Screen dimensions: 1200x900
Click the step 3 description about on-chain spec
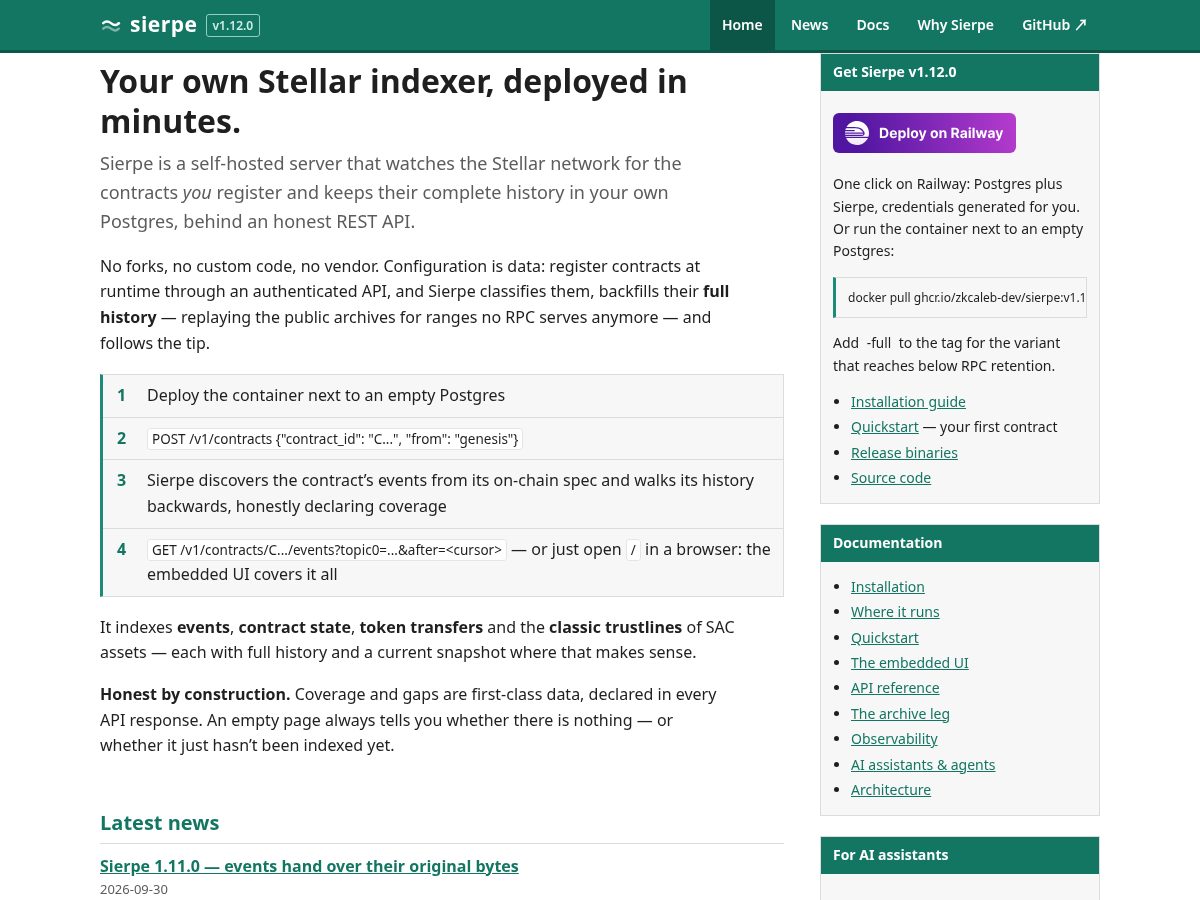coord(450,493)
